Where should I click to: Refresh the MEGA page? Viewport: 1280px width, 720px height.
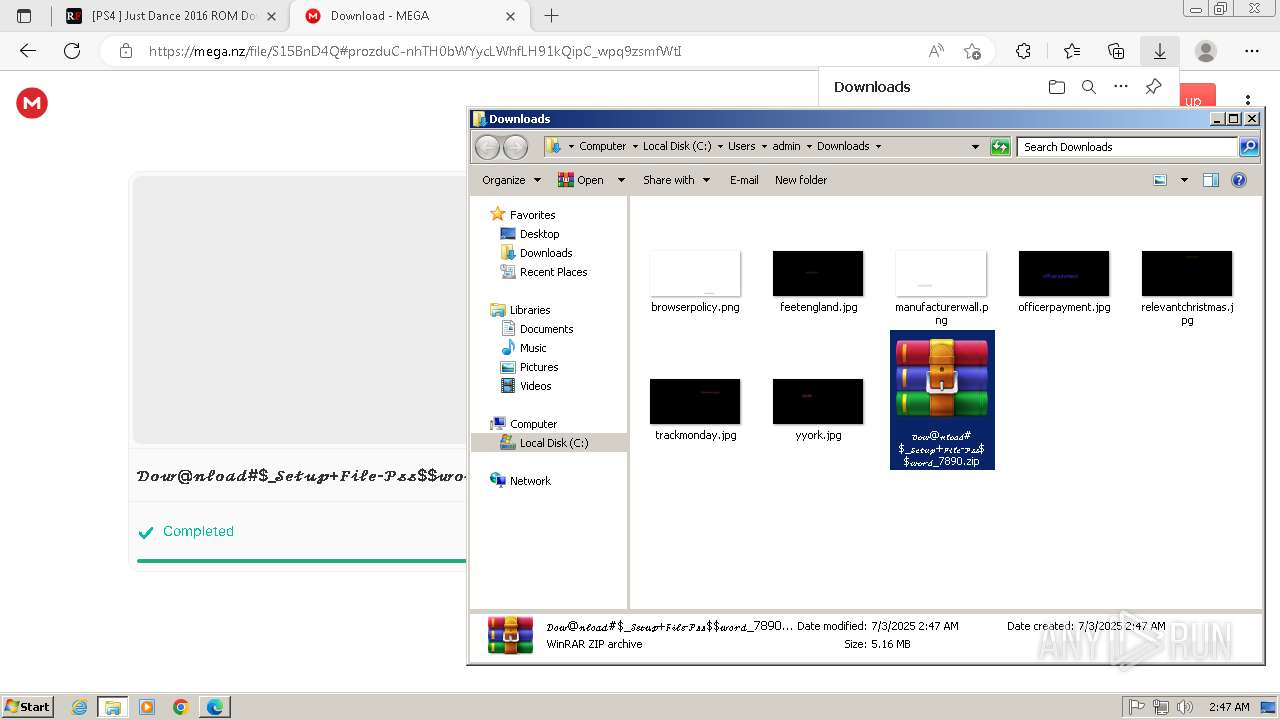point(72,51)
